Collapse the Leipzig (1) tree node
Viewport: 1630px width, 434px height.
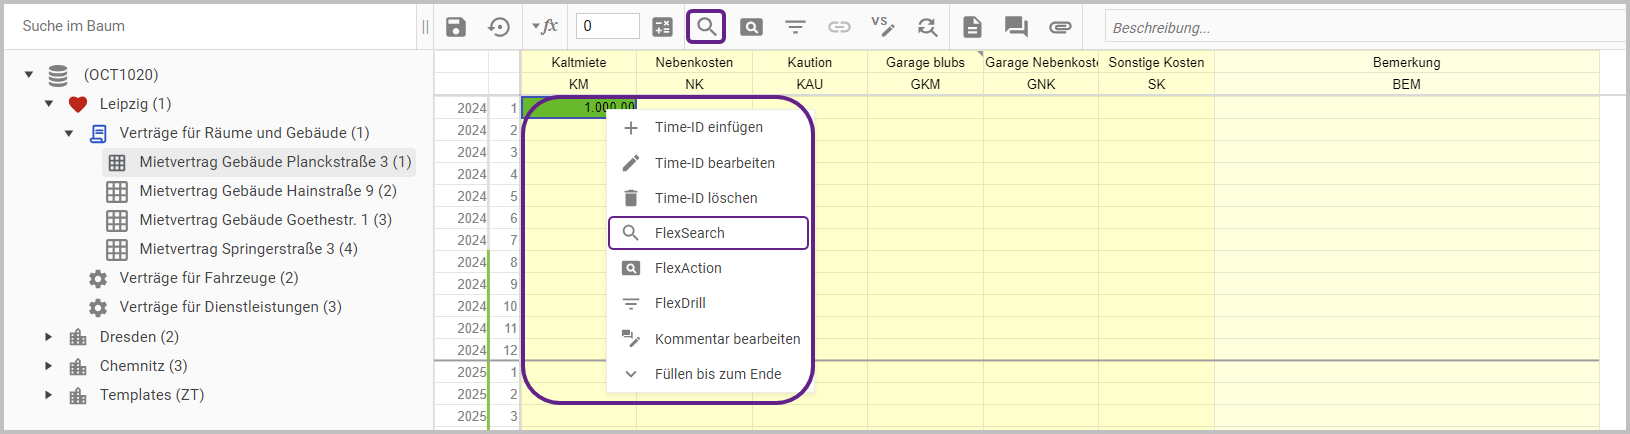point(48,104)
